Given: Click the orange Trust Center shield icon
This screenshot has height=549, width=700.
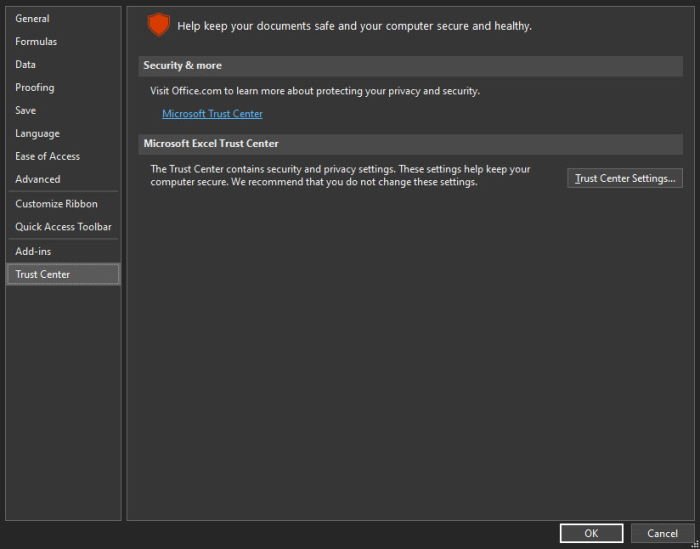Looking at the screenshot, I should (x=158, y=25).
